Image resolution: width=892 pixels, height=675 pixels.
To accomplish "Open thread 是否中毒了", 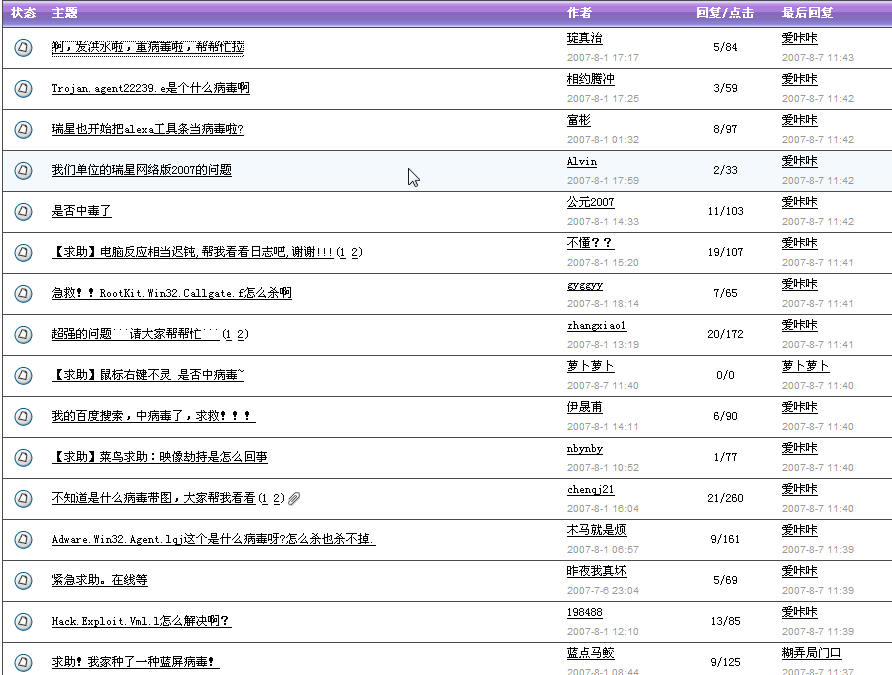I will [x=81, y=211].
